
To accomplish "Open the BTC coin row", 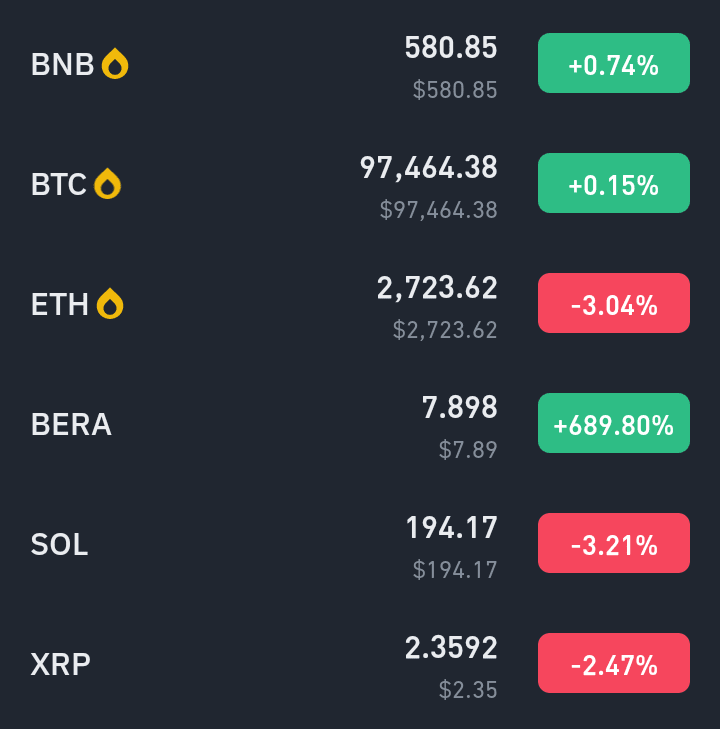I will 360,184.
